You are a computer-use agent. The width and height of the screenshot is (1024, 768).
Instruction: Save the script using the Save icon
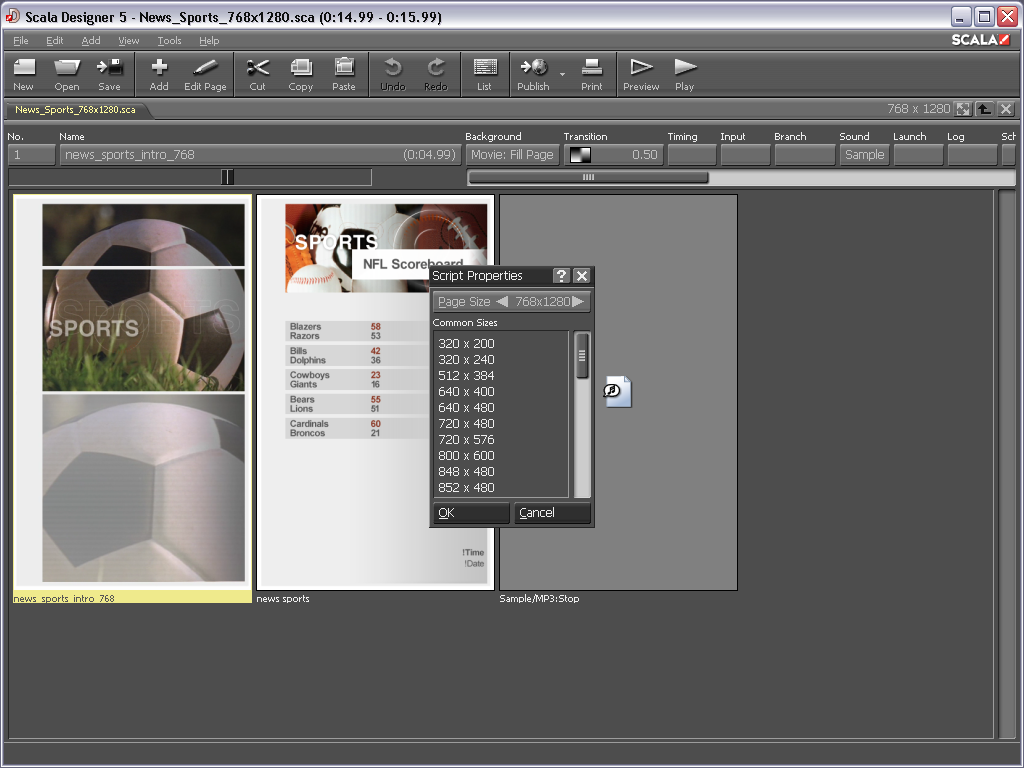tap(109, 73)
